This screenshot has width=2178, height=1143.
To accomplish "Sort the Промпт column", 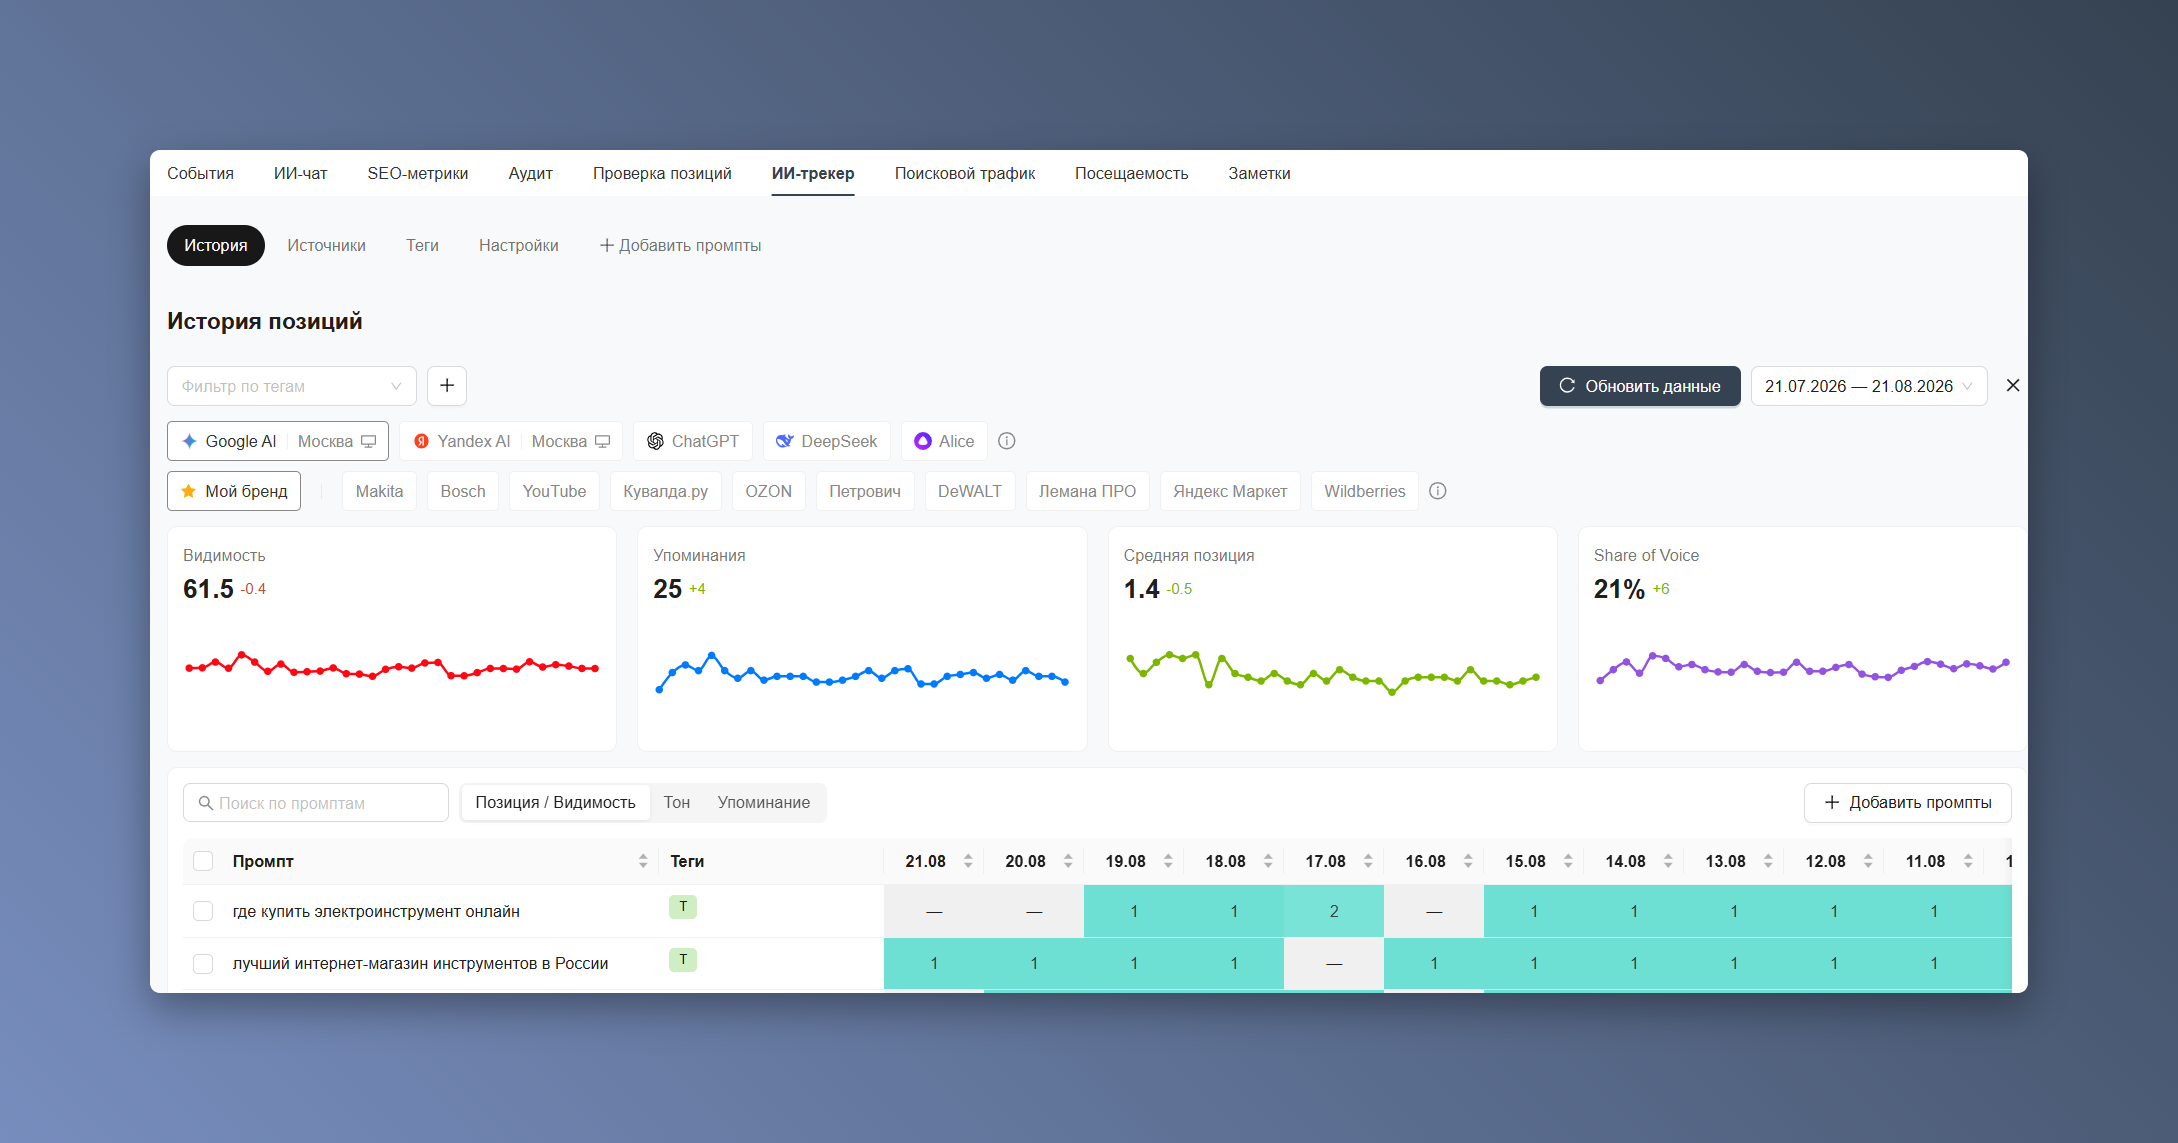I will click(x=643, y=861).
